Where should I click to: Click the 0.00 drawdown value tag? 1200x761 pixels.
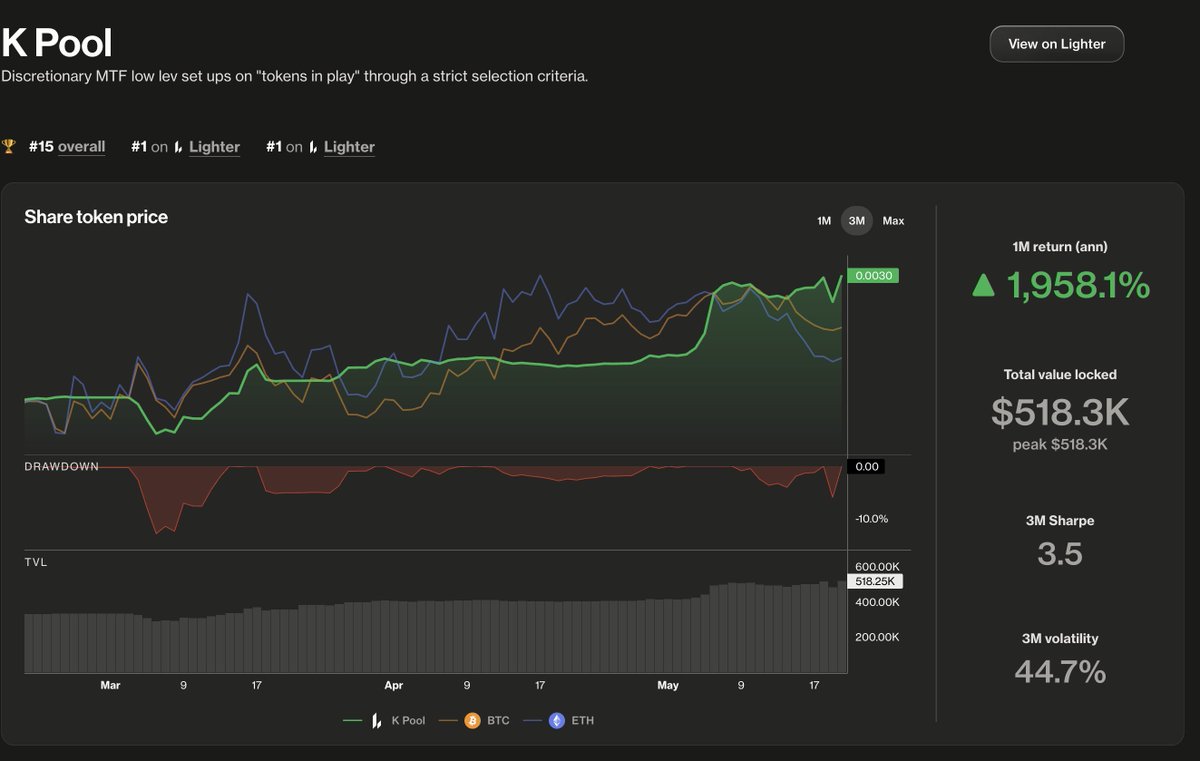pyautogui.click(x=867, y=466)
